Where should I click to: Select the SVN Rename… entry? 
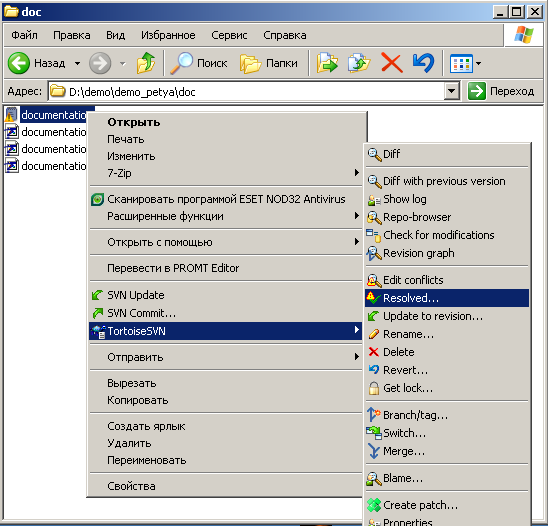[447, 334]
